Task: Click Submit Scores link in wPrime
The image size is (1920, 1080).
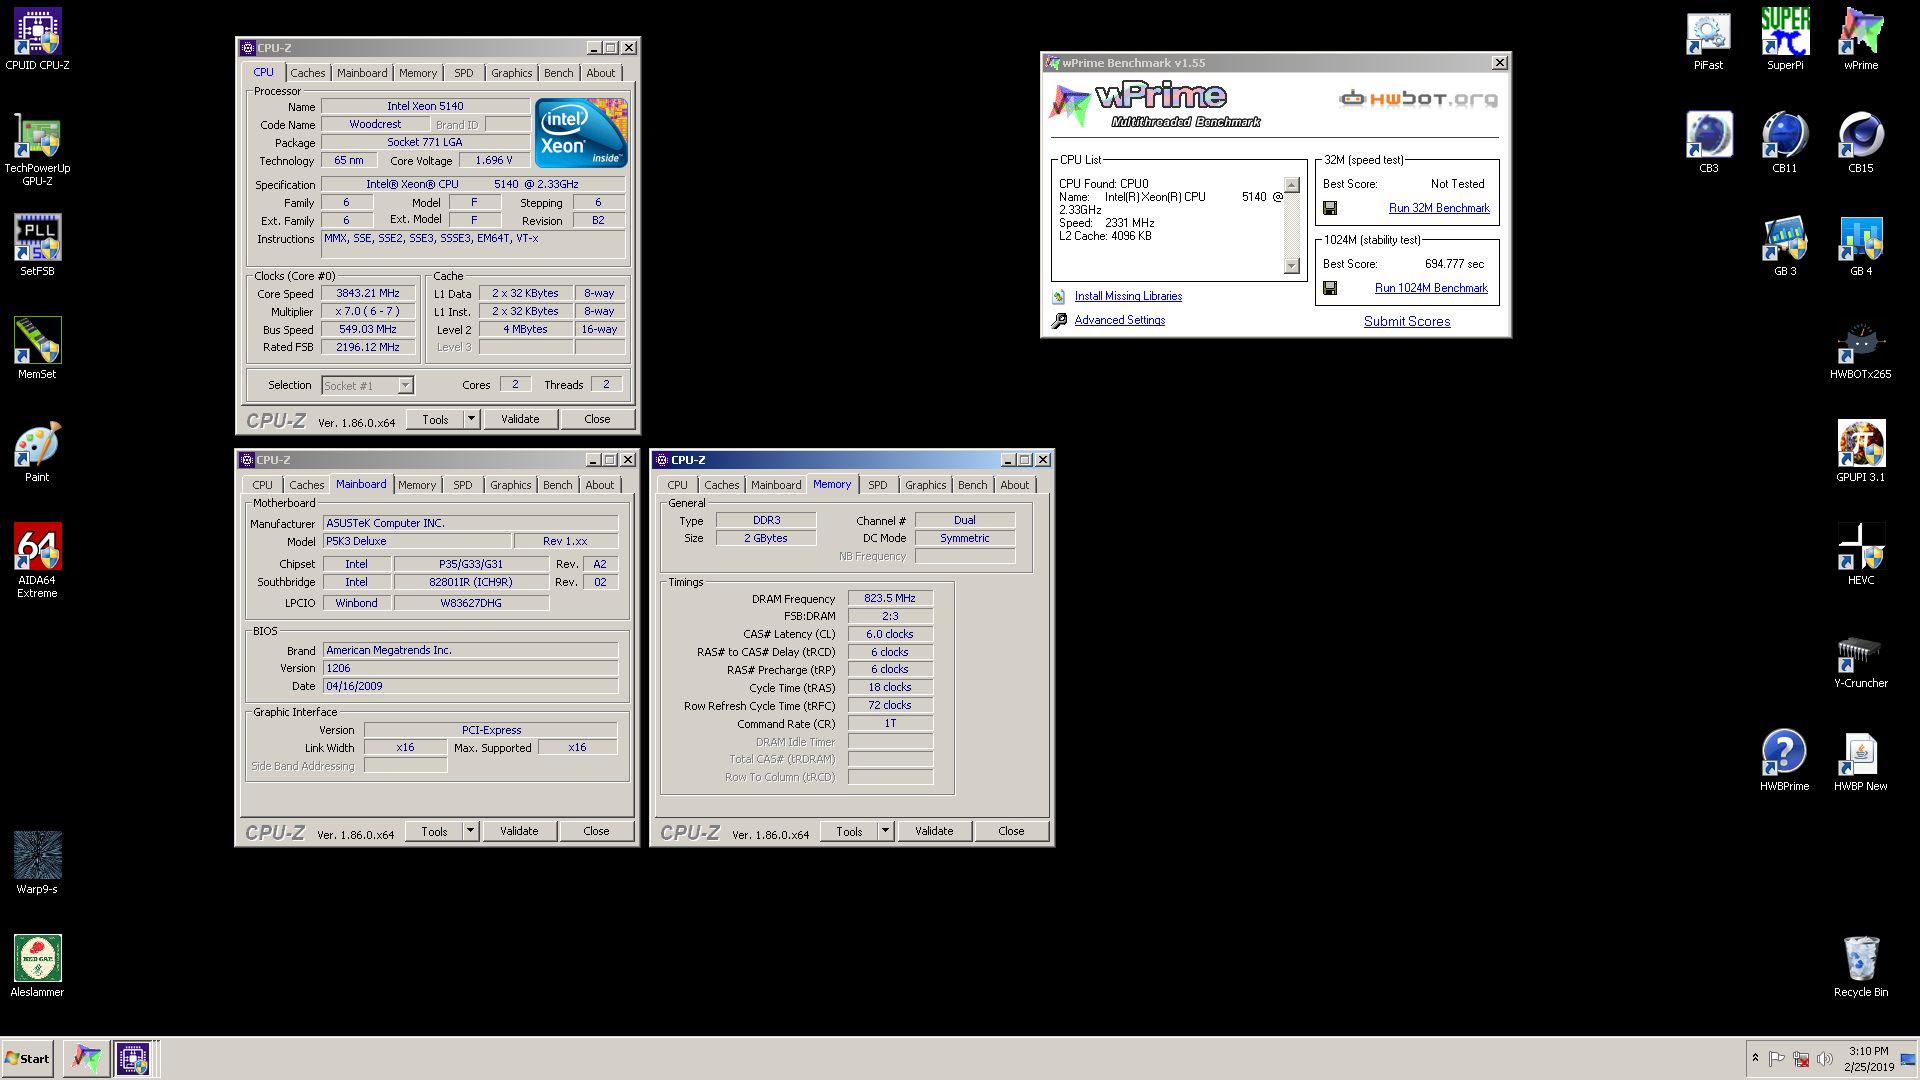Action: [1407, 321]
